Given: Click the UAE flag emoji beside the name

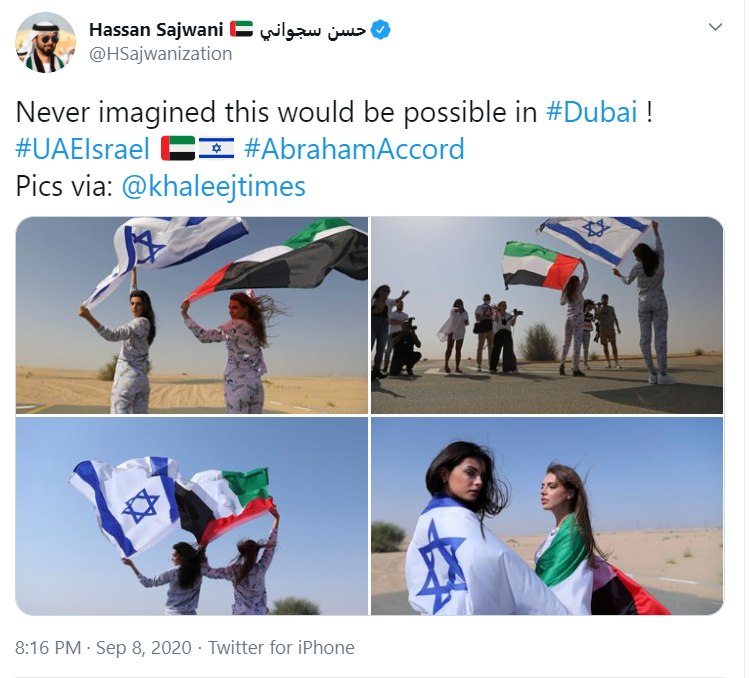Looking at the screenshot, I should pyautogui.click(x=241, y=30).
